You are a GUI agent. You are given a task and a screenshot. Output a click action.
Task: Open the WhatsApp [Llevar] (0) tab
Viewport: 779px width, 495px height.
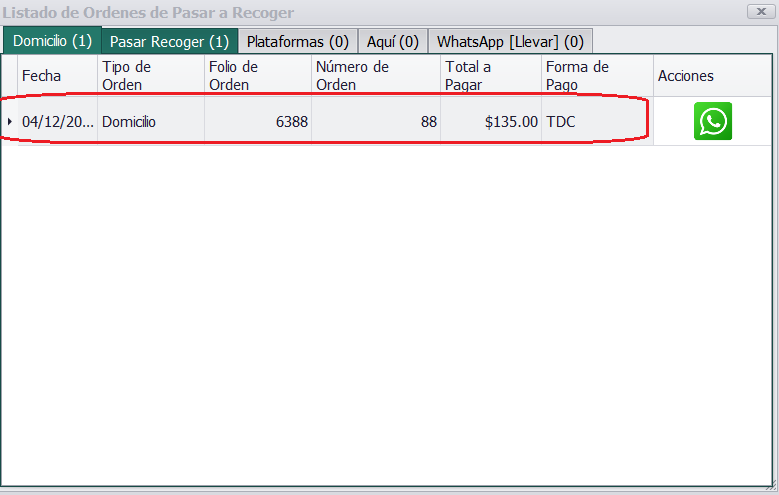tap(510, 42)
